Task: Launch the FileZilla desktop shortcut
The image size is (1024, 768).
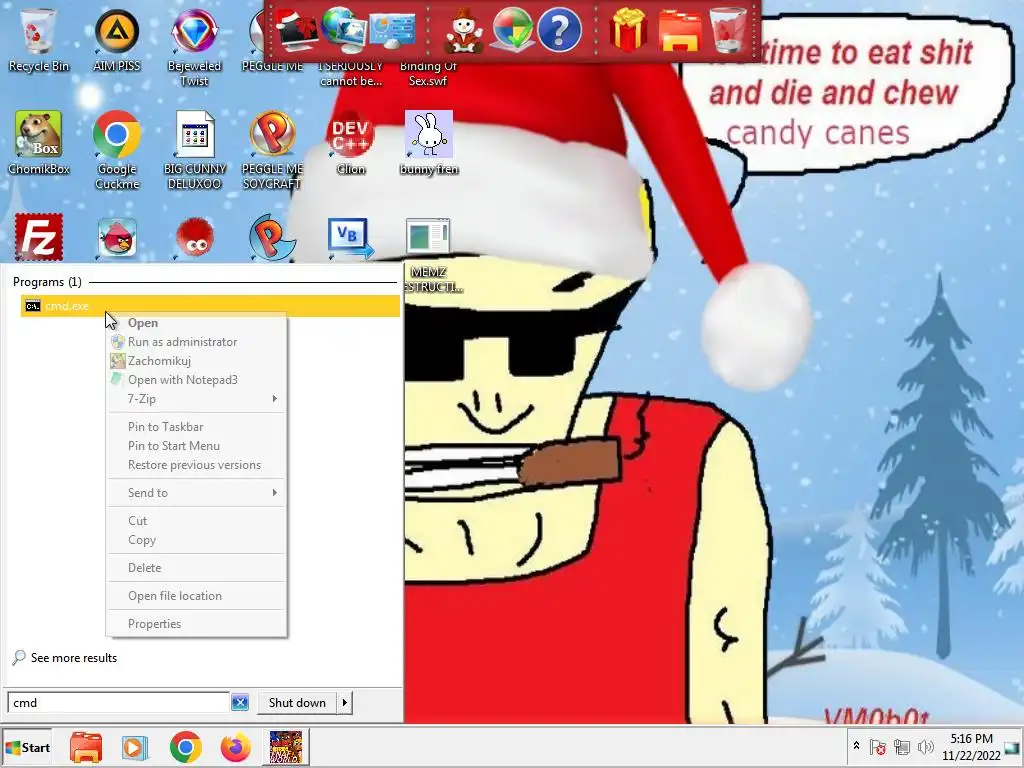Action: pos(39,237)
